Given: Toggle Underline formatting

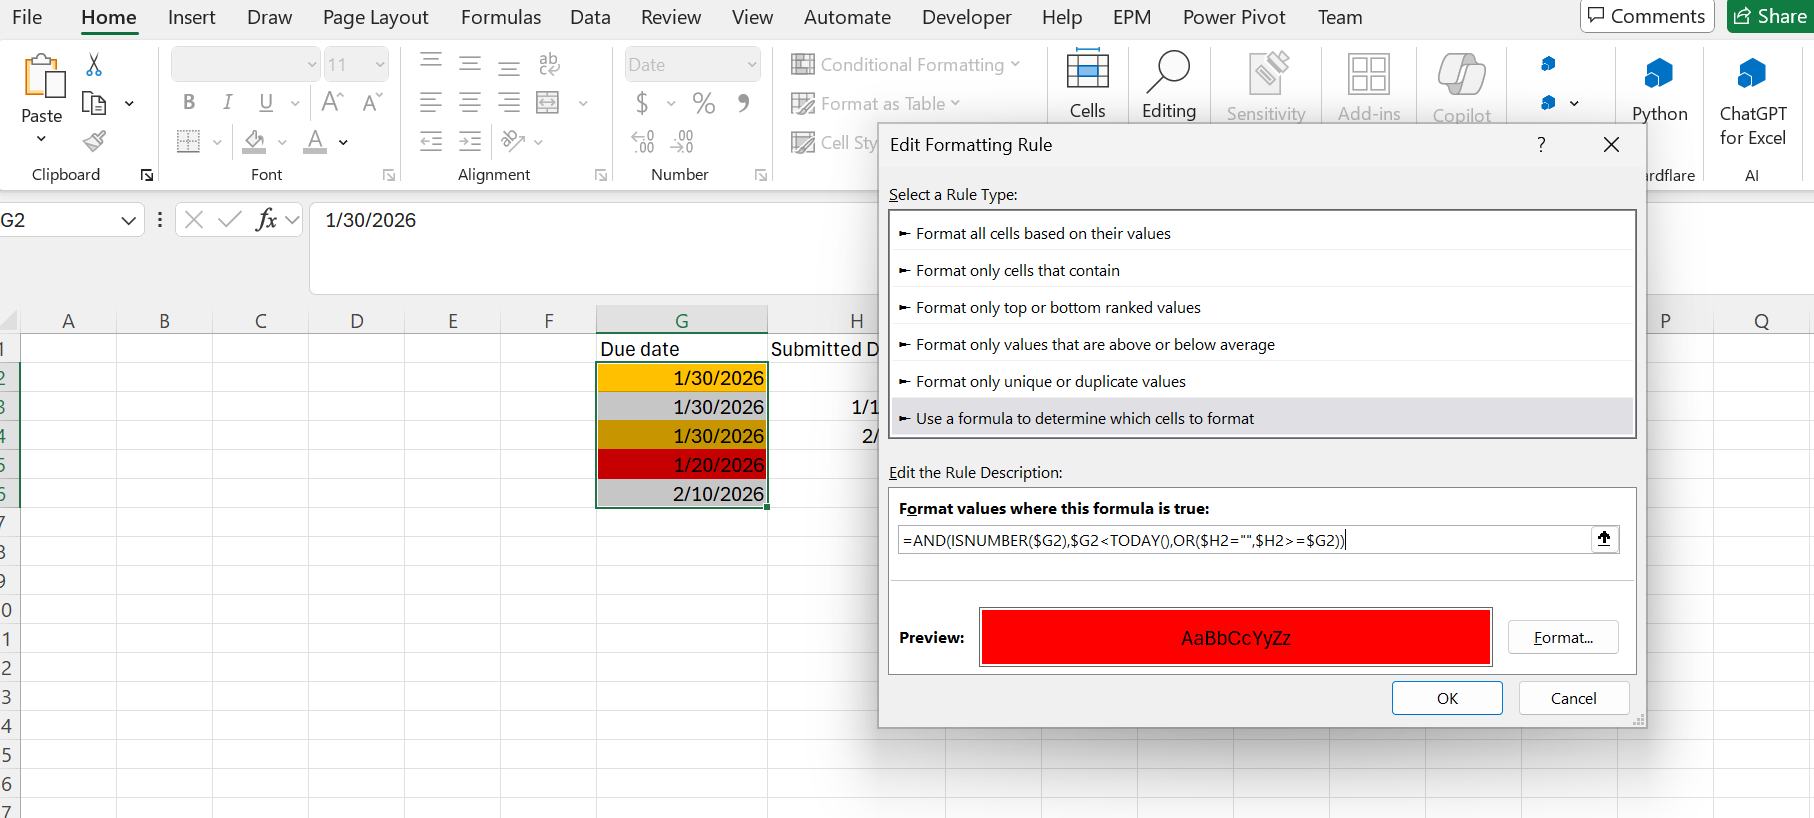Looking at the screenshot, I should pyautogui.click(x=266, y=102).
